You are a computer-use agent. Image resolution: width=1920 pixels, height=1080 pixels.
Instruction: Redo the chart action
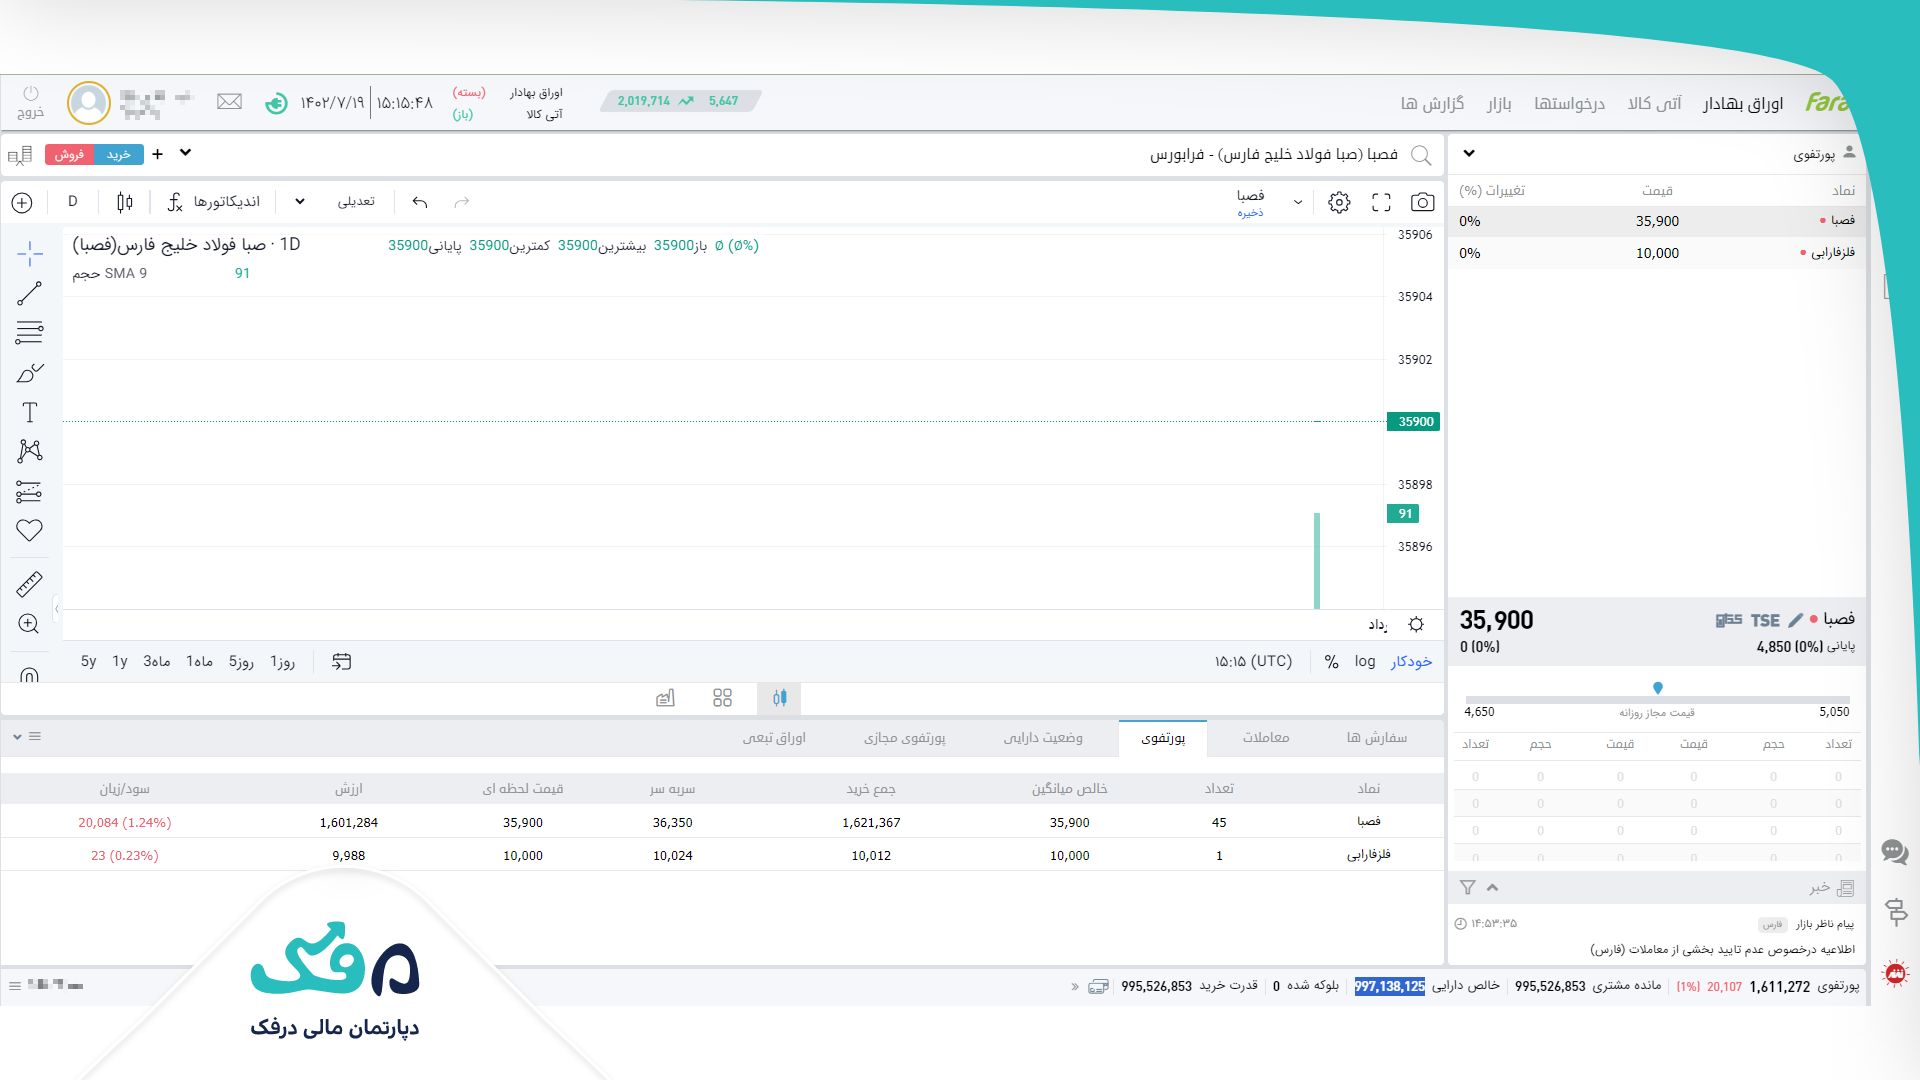pos(461,202)
